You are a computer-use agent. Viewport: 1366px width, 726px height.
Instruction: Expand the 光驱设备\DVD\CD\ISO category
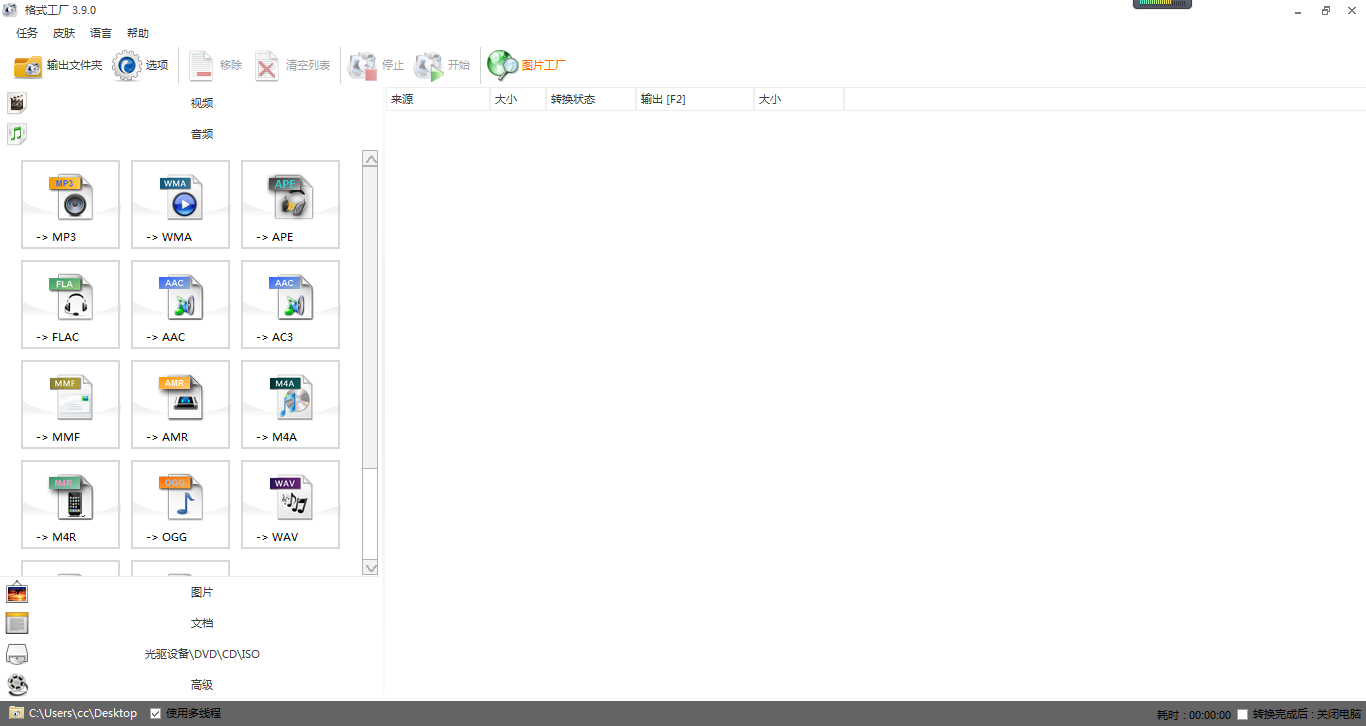[x=201, y=654]
